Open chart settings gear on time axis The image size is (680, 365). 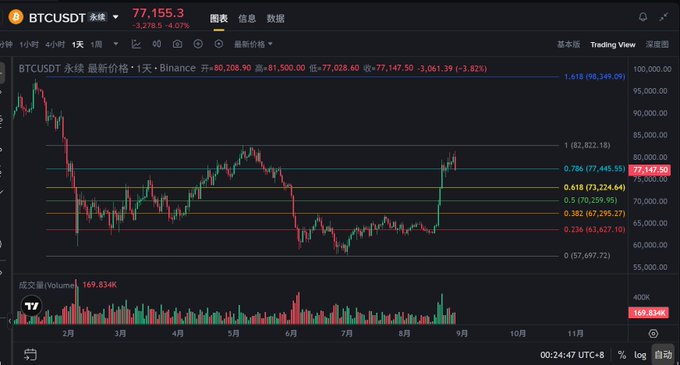click(653, 333)
